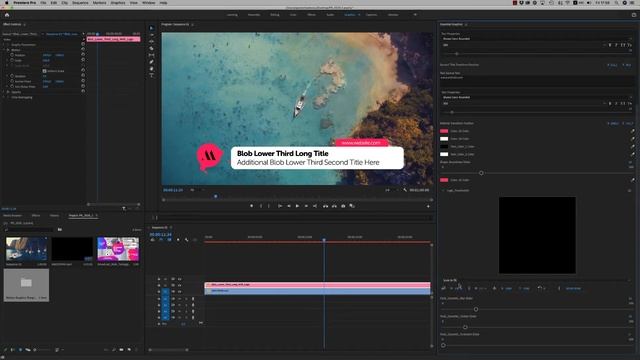Viewport: 640px width, 360px height.
Task: Open the first font family dropdown in Essential Graphics
Action: [x=537, y=39]
